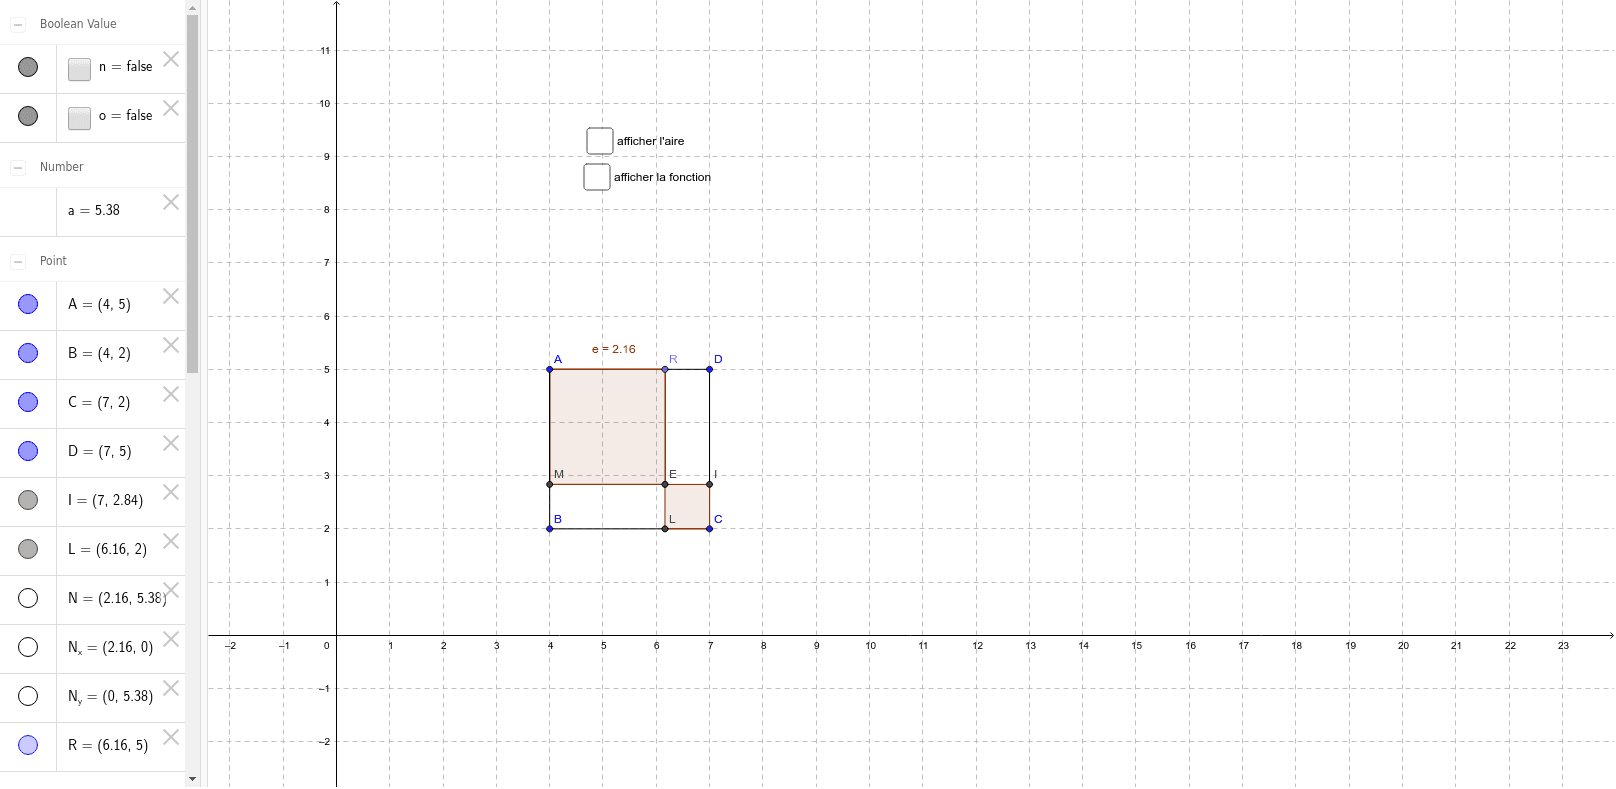Screen dimensions: 1616x789
Task: Select movable point R on the graph
Action: point(665,370)
